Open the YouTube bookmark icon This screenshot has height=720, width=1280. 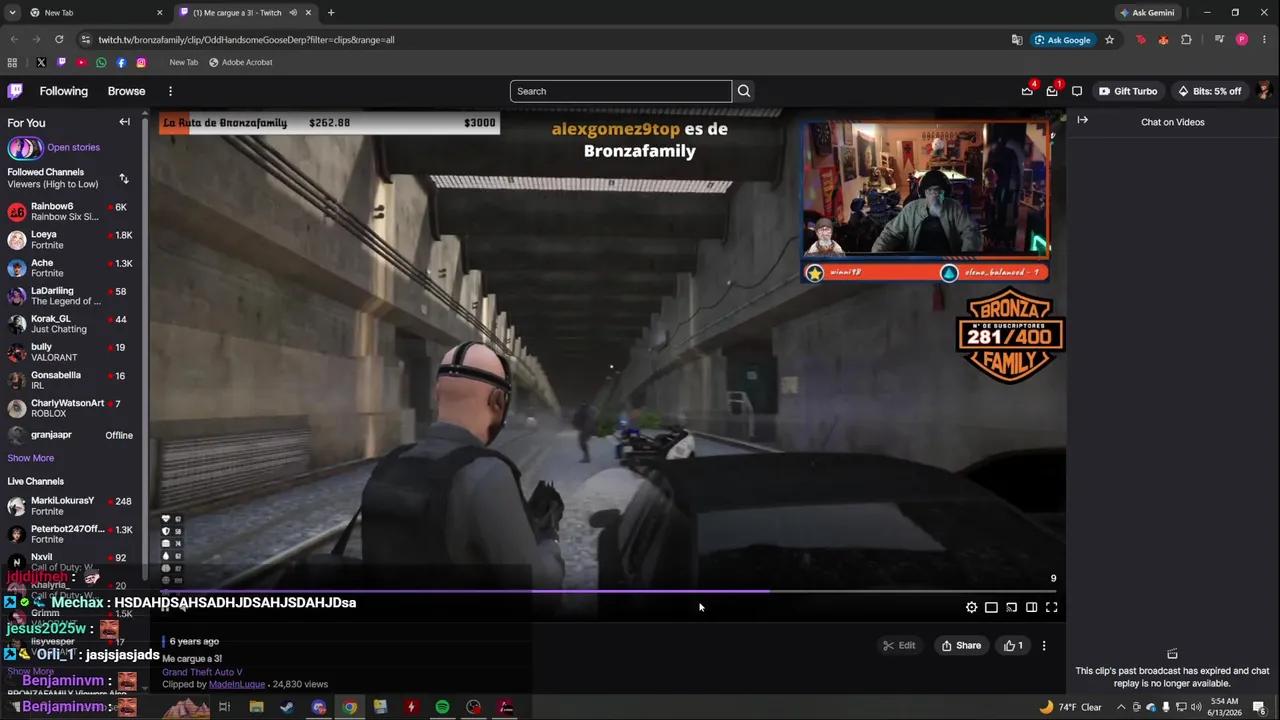[x=81, y=62]
